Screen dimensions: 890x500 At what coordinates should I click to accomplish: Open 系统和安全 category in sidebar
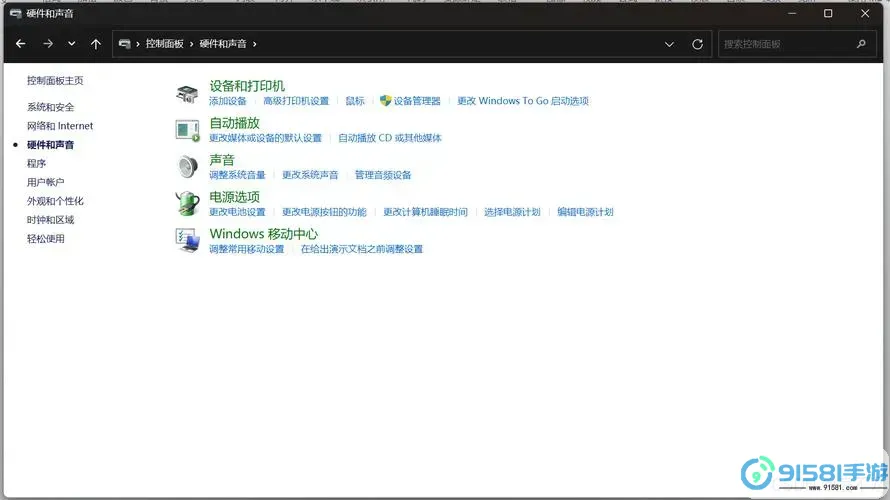point(51,107)
